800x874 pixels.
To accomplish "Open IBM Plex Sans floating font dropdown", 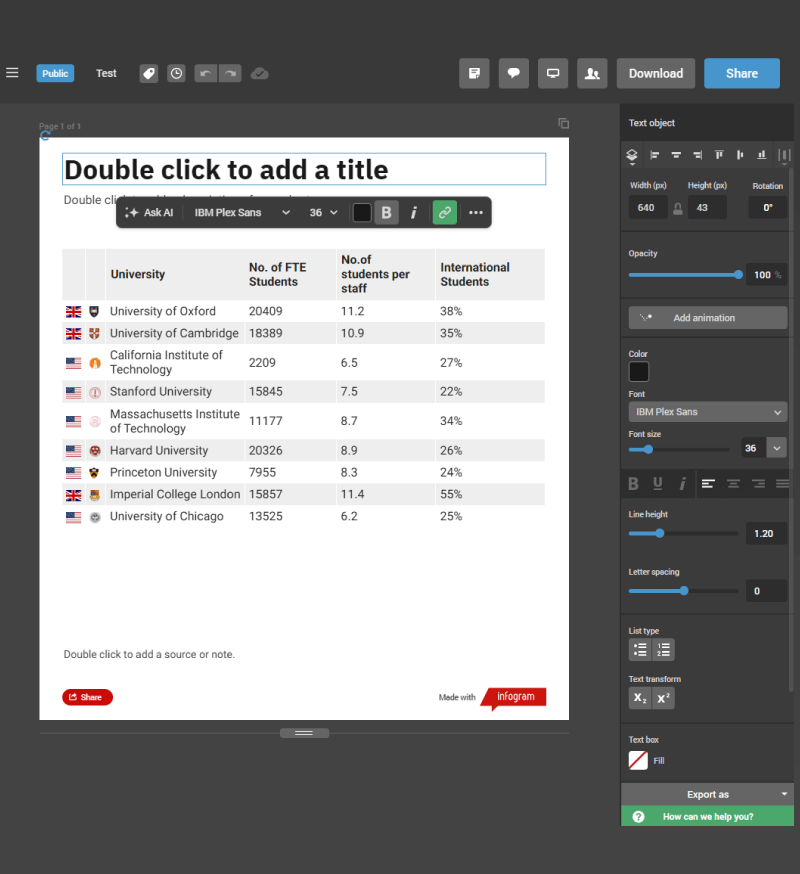I will pyautogui.click(x=242, y=212).
